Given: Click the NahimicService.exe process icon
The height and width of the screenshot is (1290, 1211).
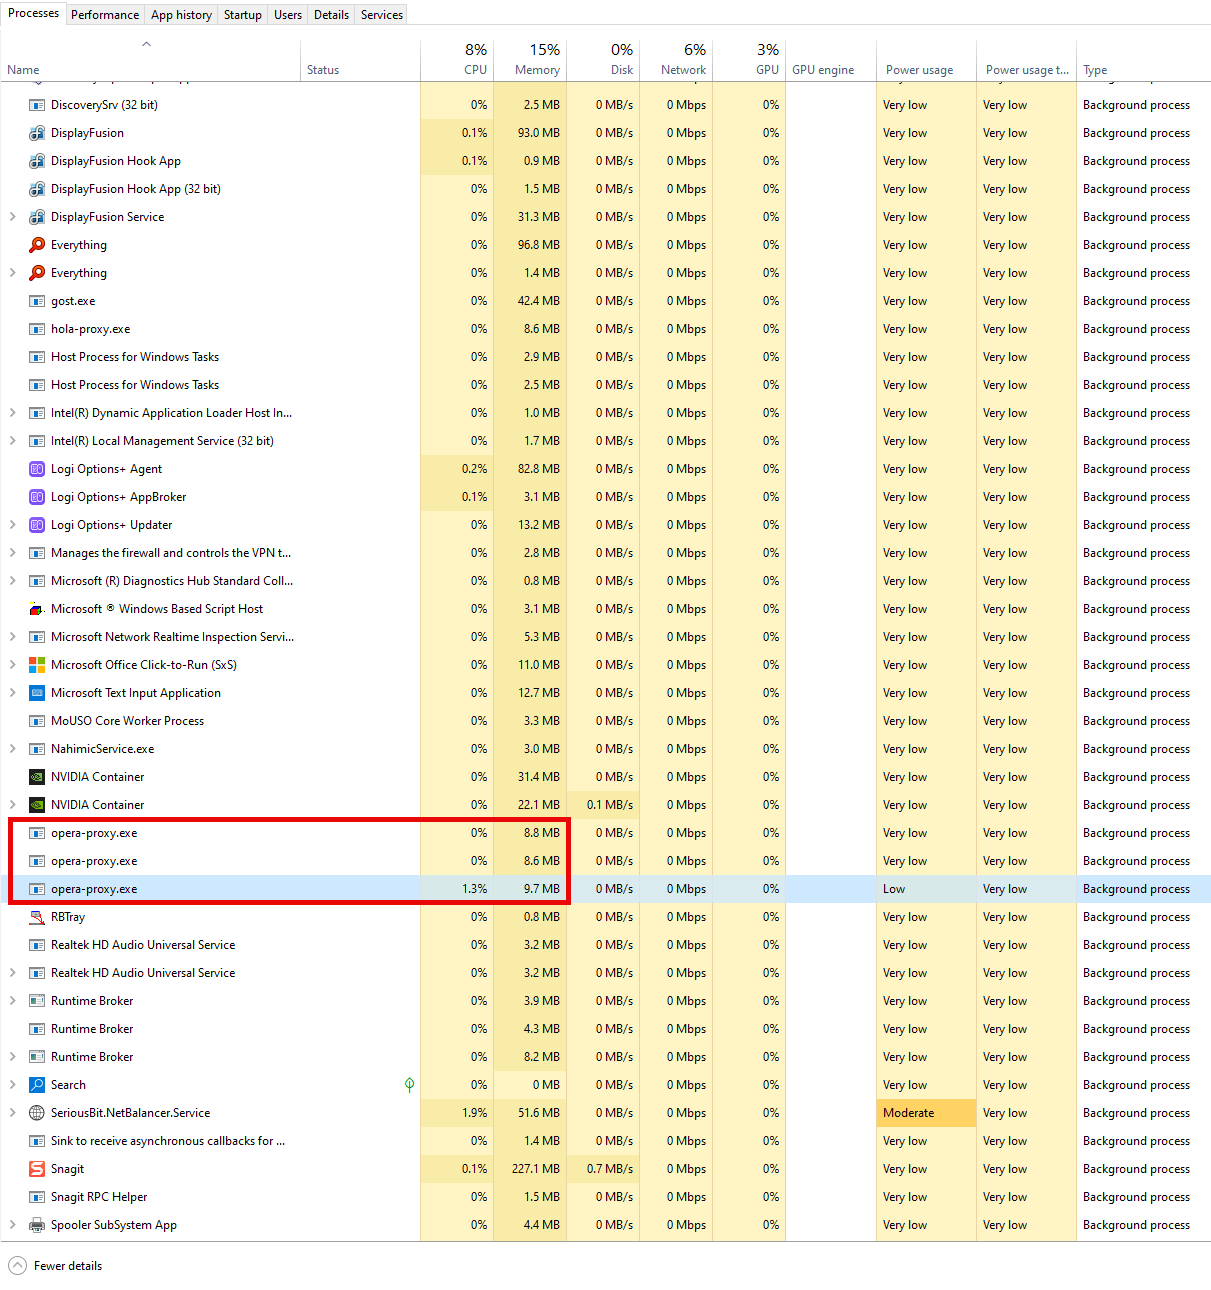Looking at the screenshot, I should click(37, 749).
